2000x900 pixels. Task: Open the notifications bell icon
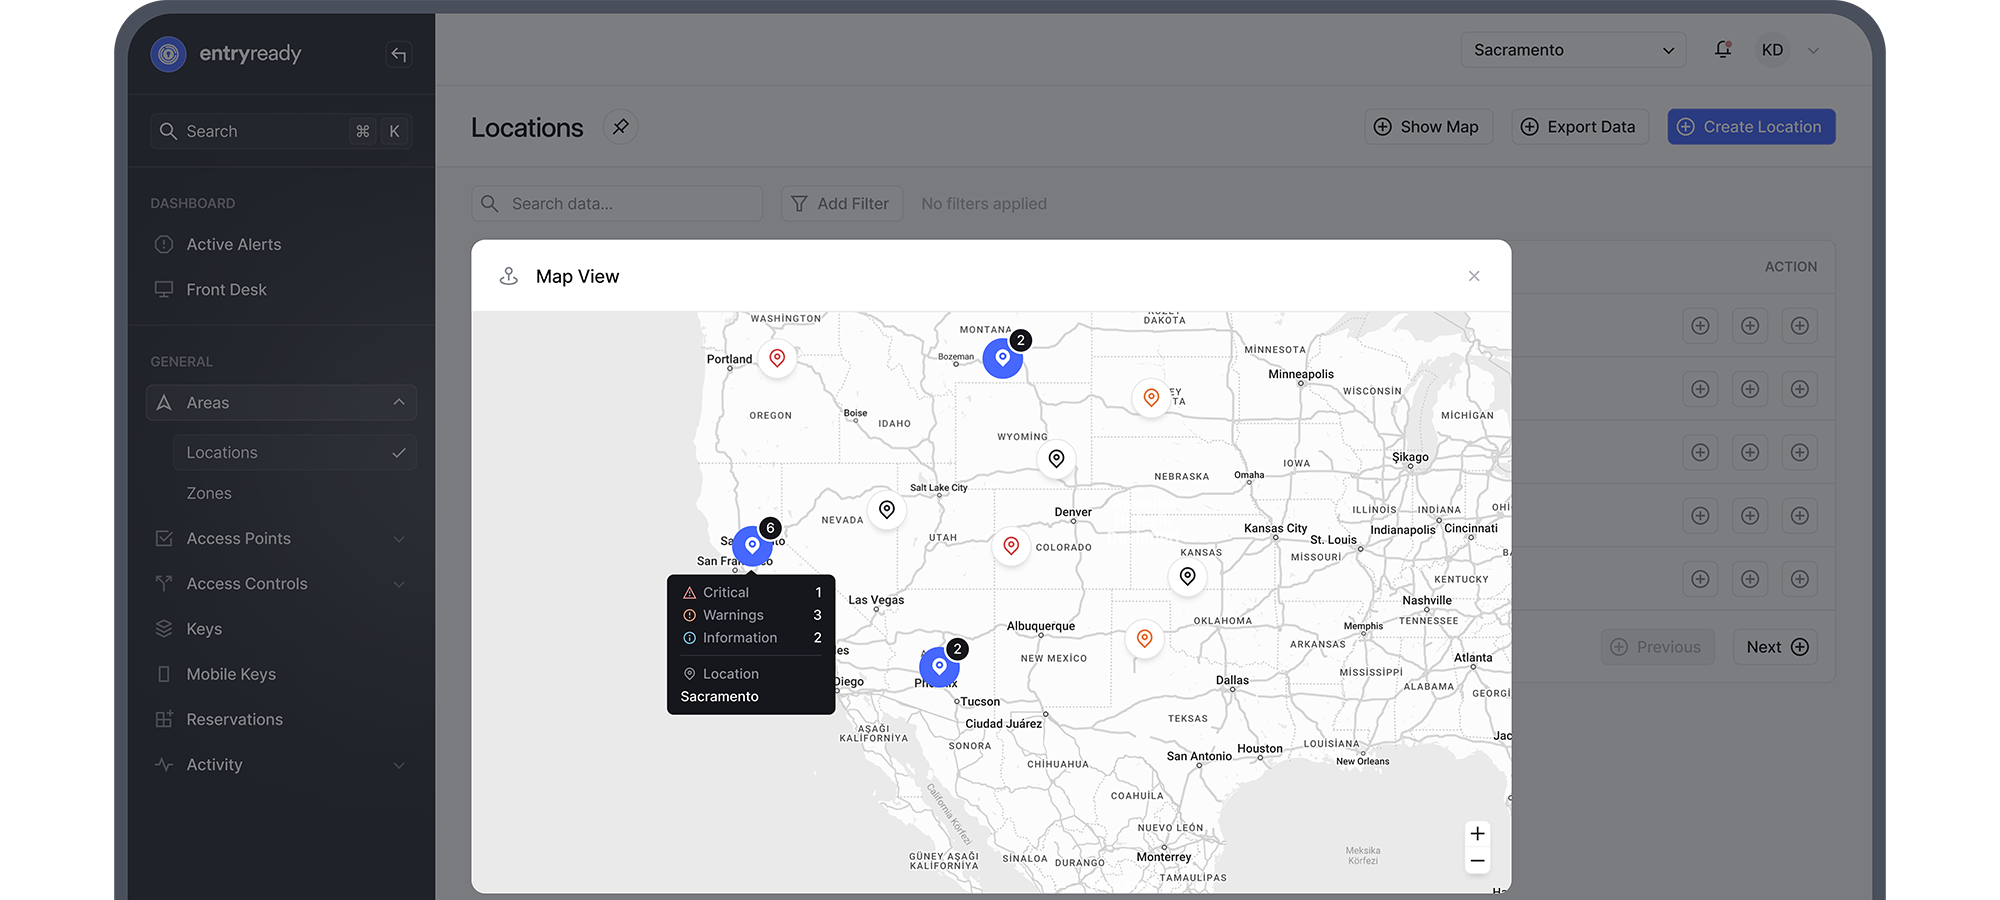(x=1723, y=49)
